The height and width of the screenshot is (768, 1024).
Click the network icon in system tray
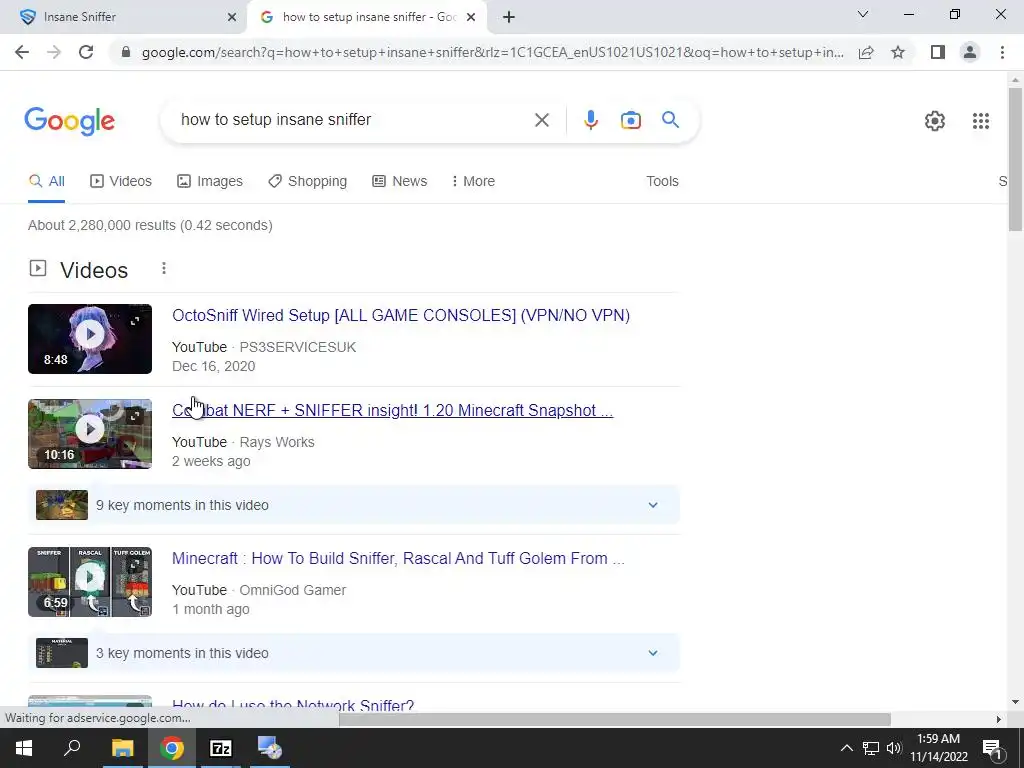tap(871, 748)
